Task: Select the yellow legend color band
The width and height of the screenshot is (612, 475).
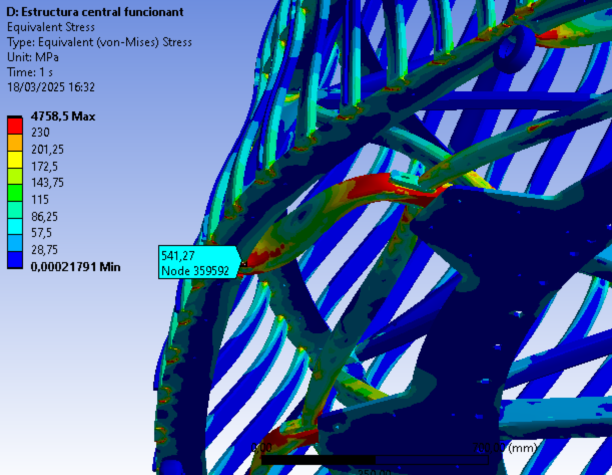Action: (15, 157)
